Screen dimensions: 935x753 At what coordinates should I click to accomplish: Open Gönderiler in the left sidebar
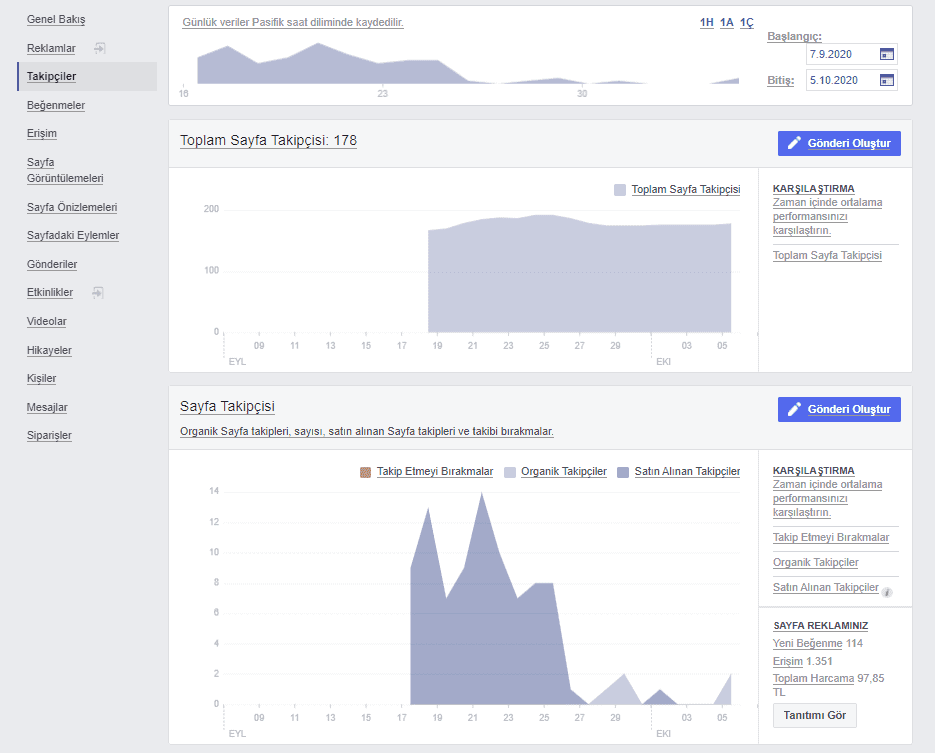point(53,264)
